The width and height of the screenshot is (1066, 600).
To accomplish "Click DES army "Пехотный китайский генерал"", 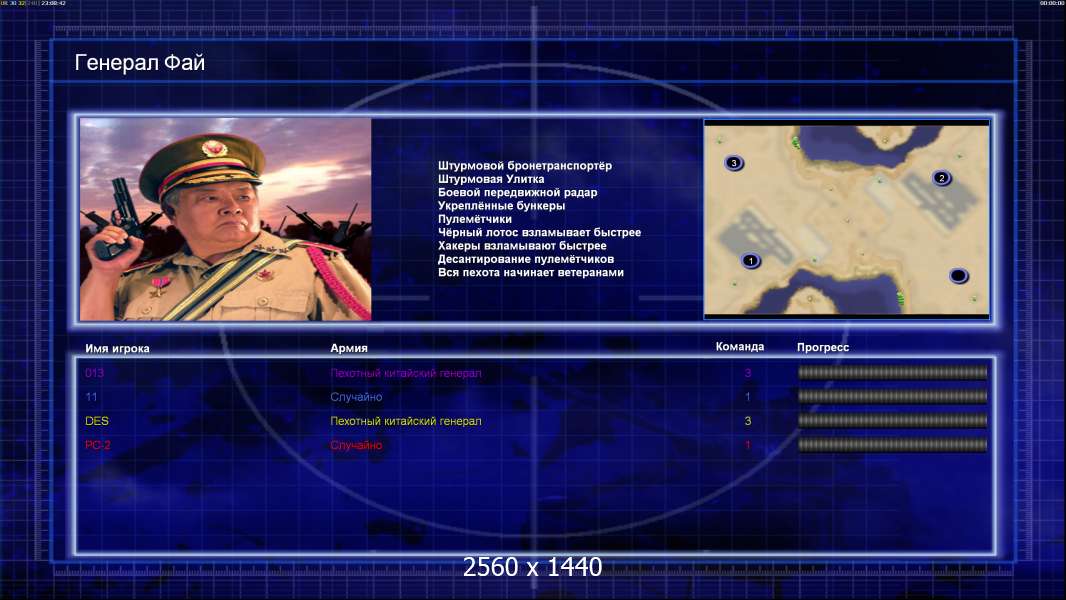I will point(406,421).
